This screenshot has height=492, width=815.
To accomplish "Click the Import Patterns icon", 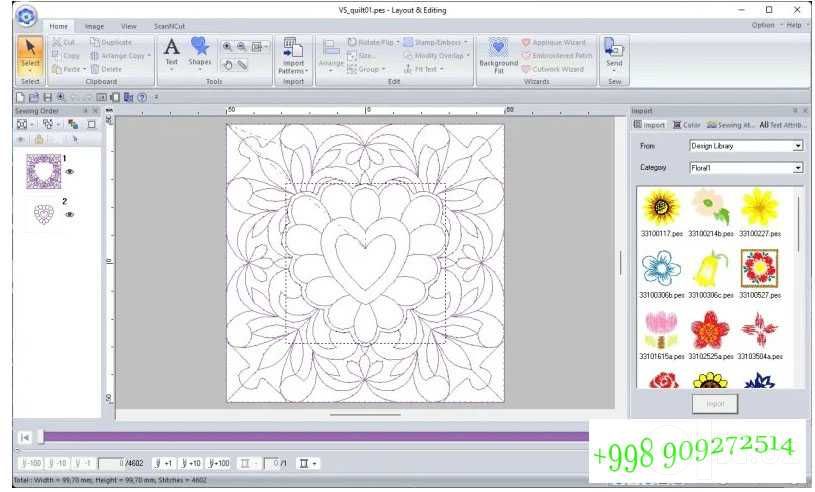I will (x=293, y=56).
